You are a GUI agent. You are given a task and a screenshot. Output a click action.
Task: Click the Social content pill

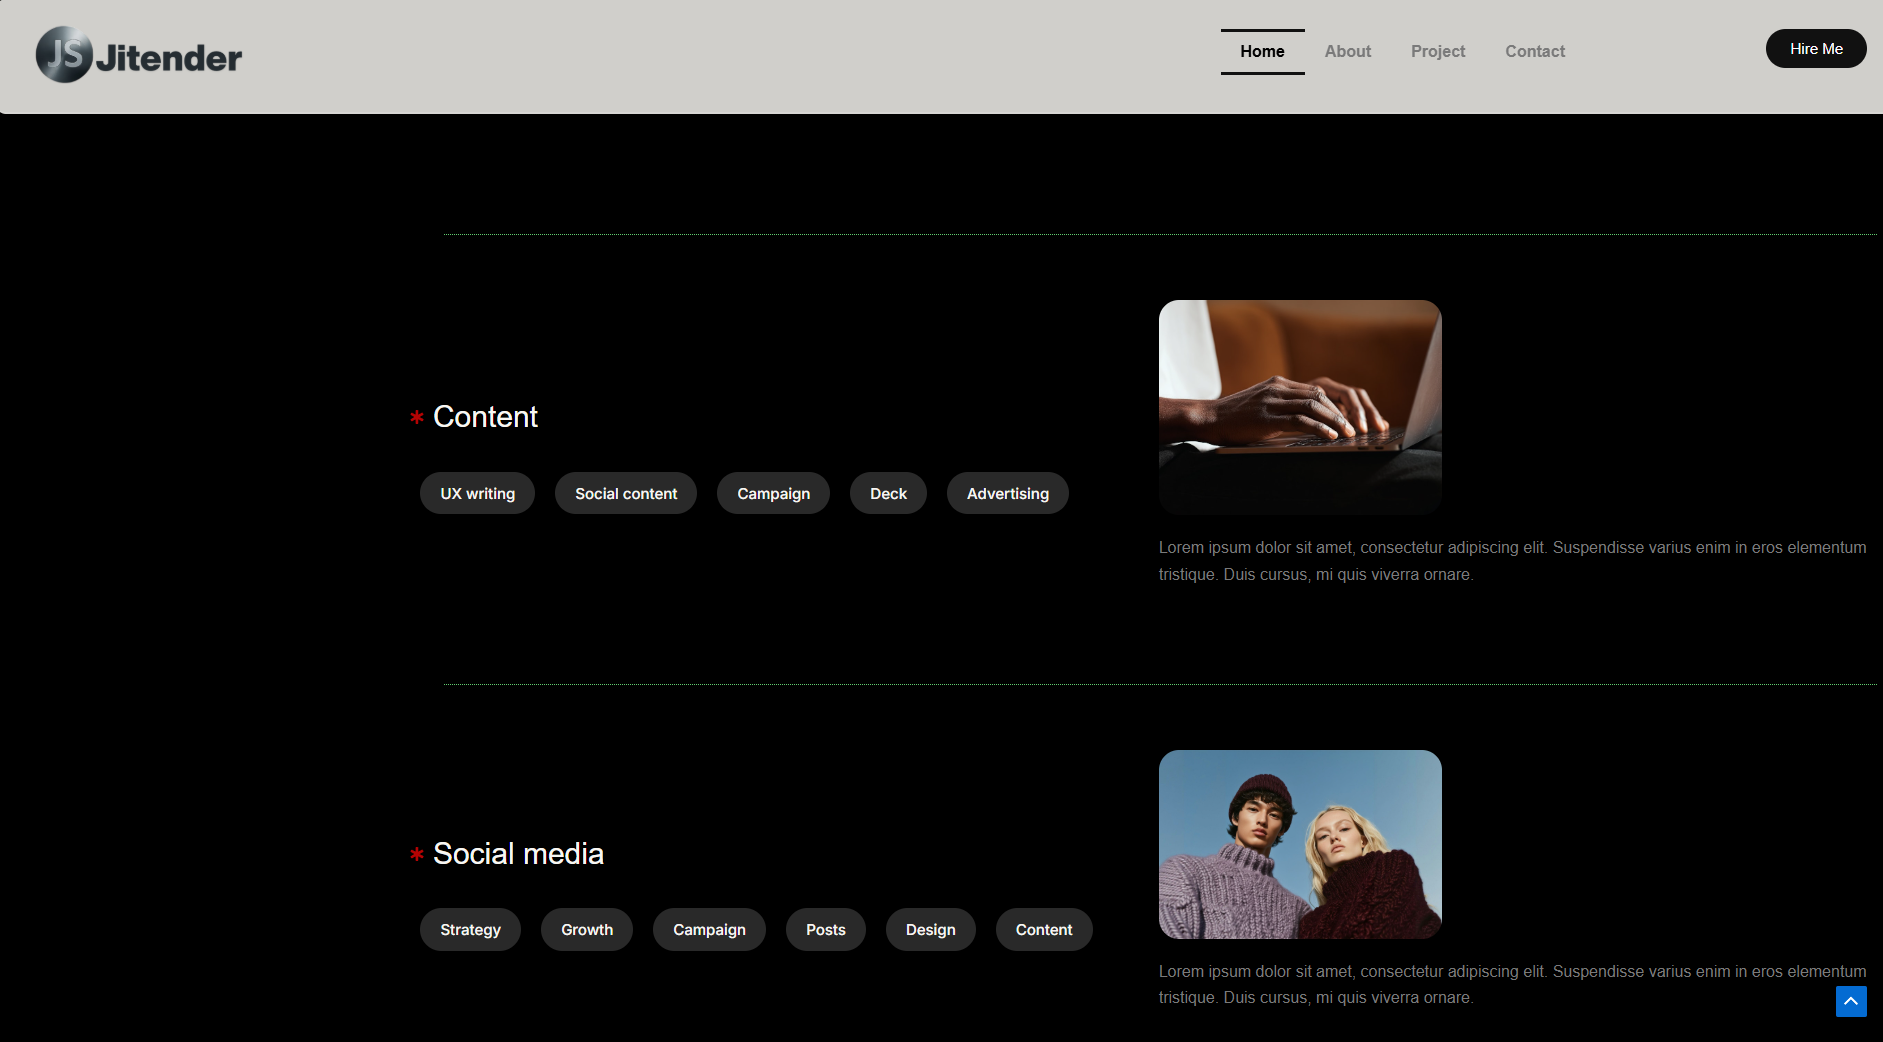click(x=626, y=494)
